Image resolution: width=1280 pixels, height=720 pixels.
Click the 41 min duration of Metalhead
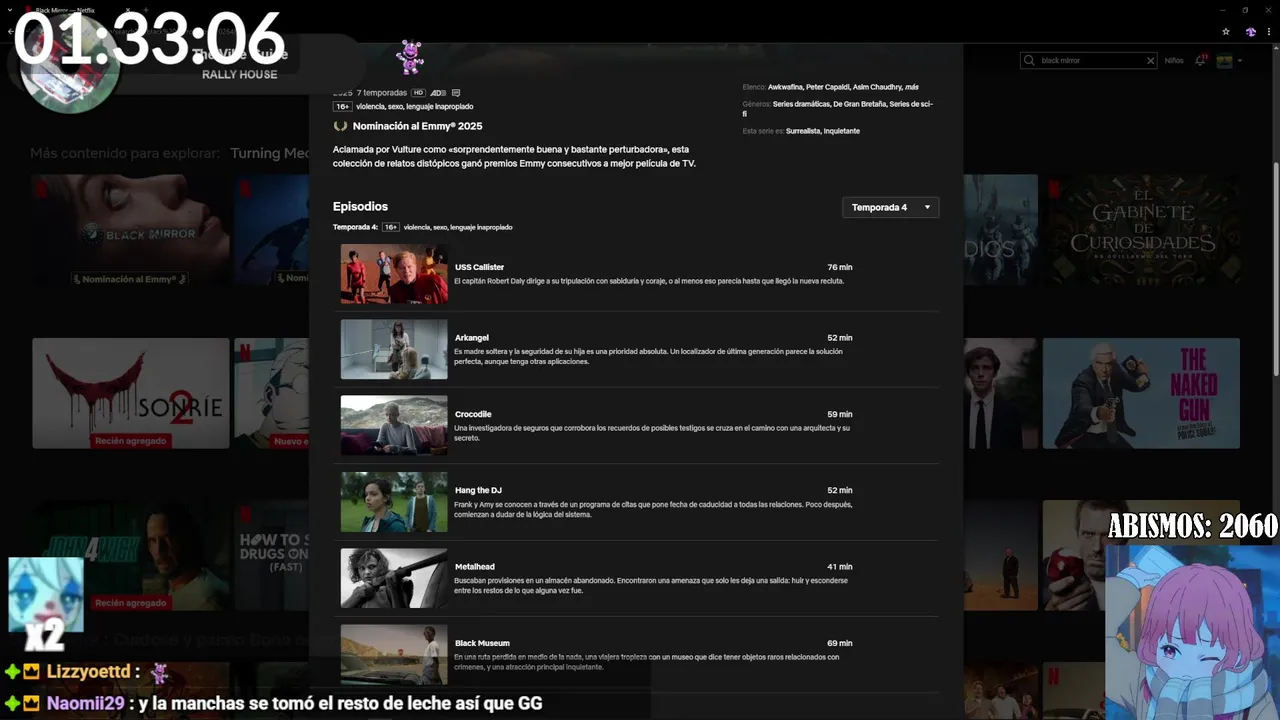[x=840, y=567]
